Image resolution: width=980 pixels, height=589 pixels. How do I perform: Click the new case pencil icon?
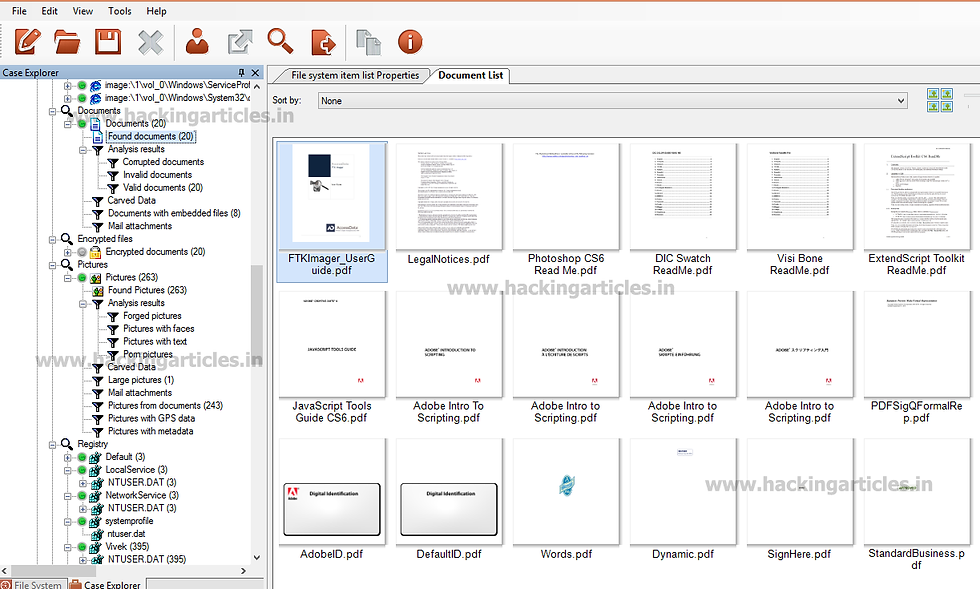(x=28, y=42)
